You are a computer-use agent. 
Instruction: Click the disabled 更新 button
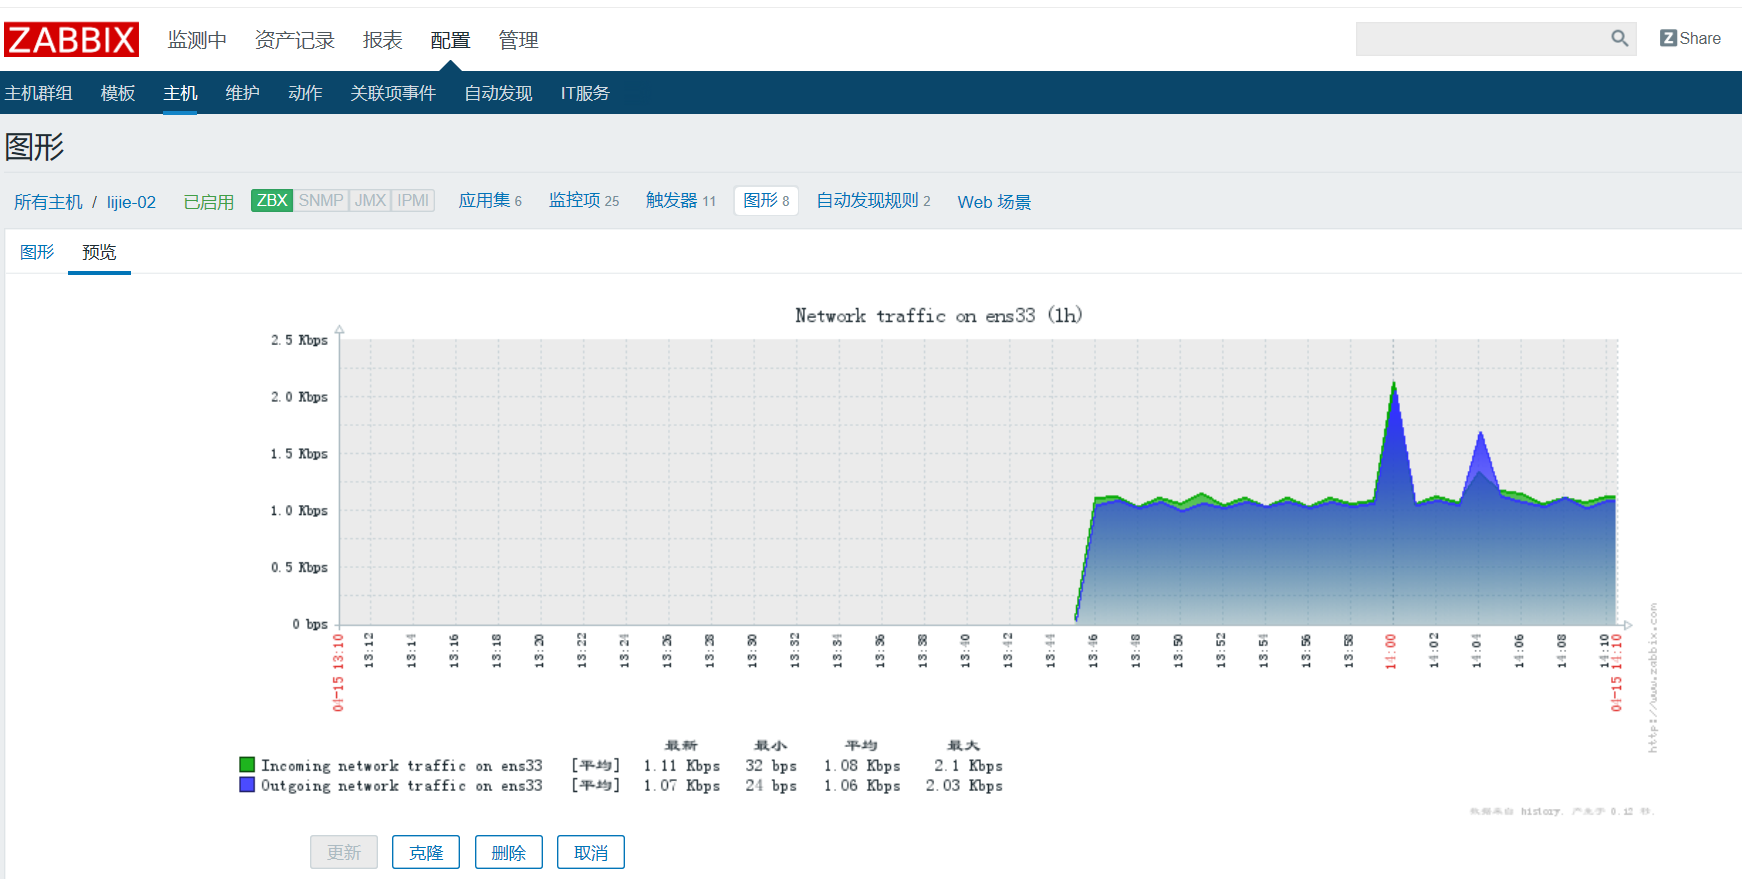coord(344,852)
